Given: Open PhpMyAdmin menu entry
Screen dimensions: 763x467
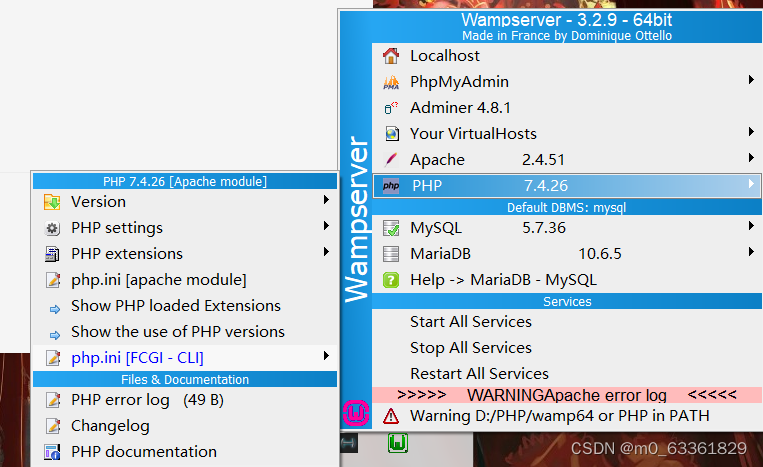Looking at the screenshot, I should (x=567, y=82).
